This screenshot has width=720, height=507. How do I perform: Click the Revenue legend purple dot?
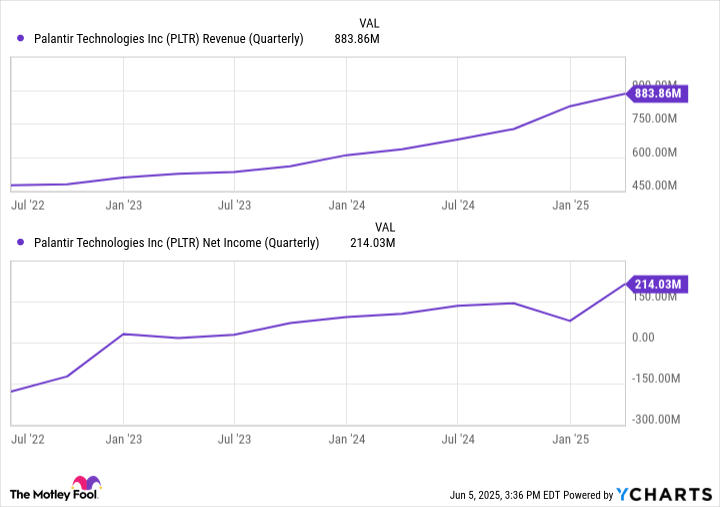20,38
